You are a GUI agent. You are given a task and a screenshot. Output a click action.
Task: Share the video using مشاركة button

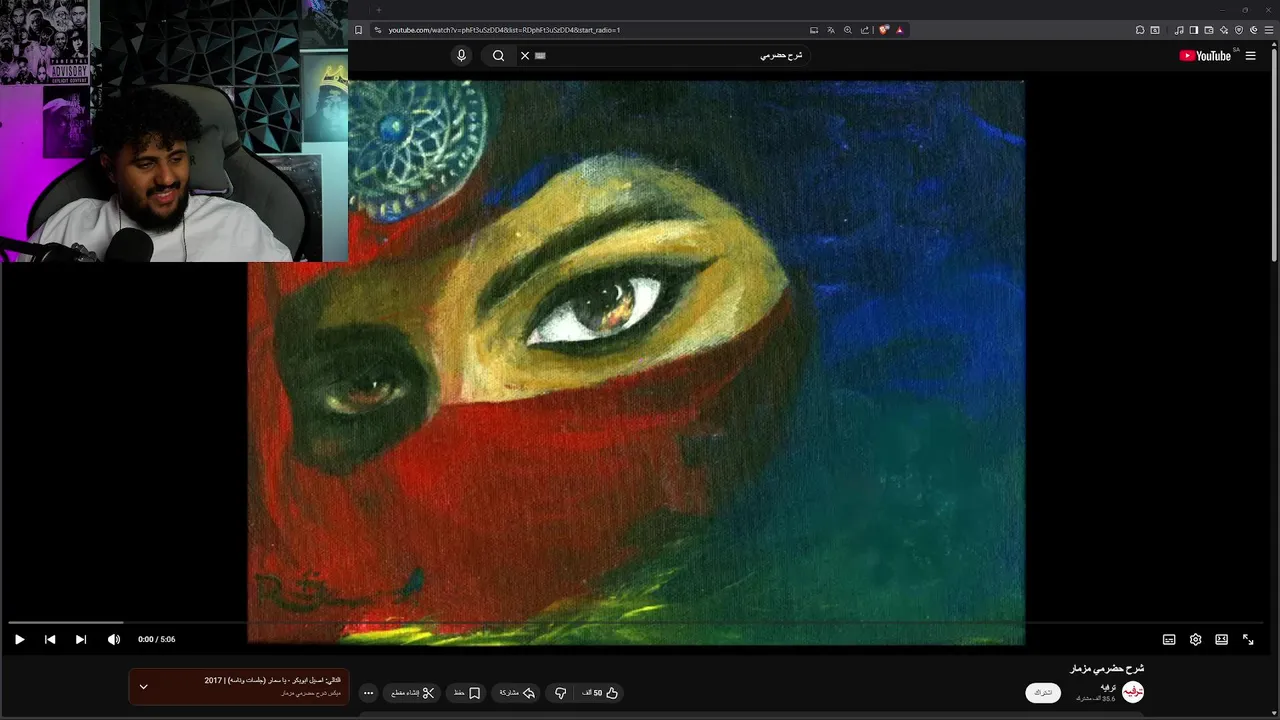click(517, 693)
